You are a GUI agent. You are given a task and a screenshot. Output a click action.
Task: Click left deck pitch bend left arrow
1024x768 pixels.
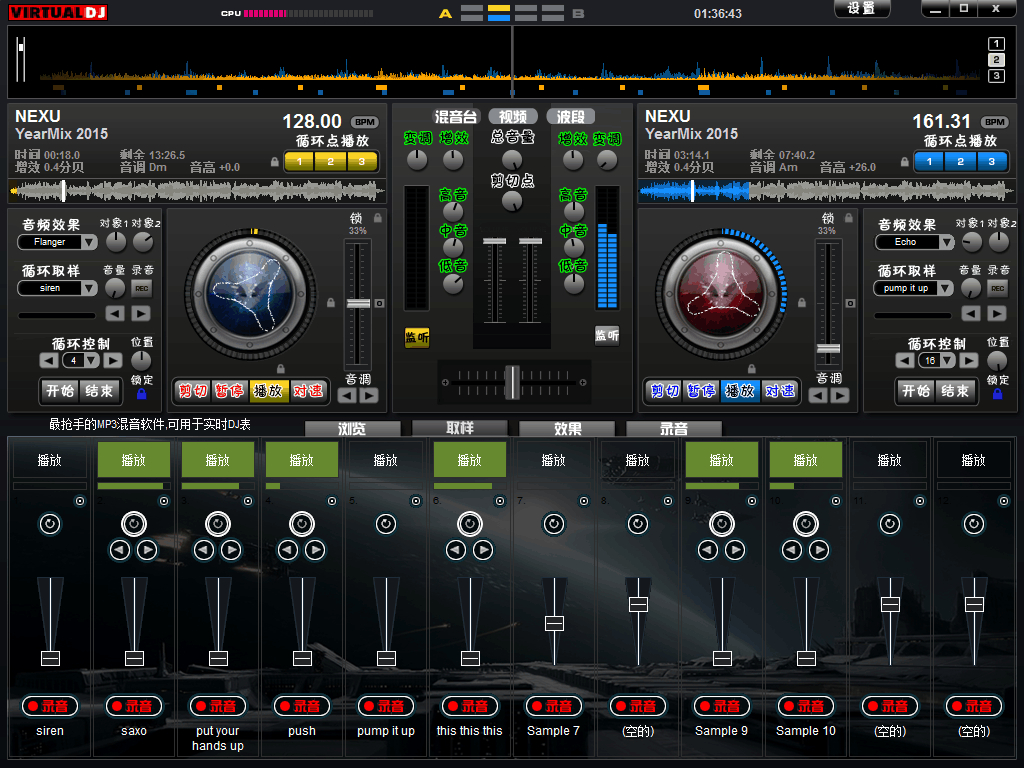(x=347, y=395)
